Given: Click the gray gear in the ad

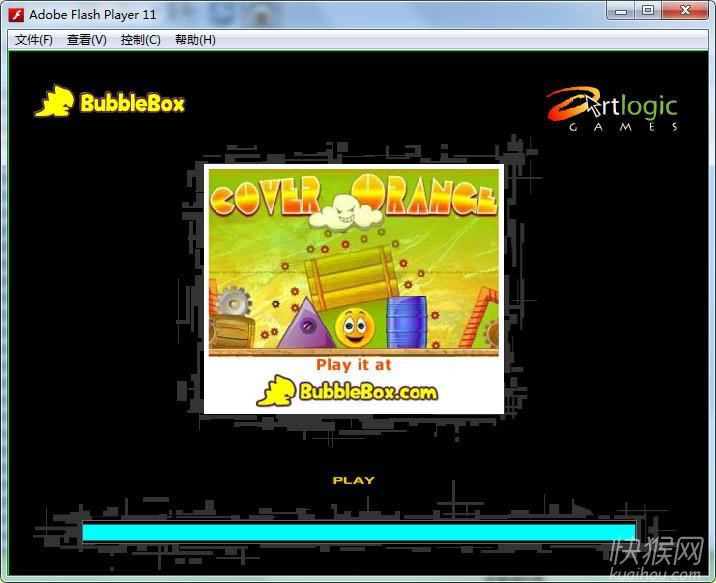Looking at the screenshot, I should [234, 301].
